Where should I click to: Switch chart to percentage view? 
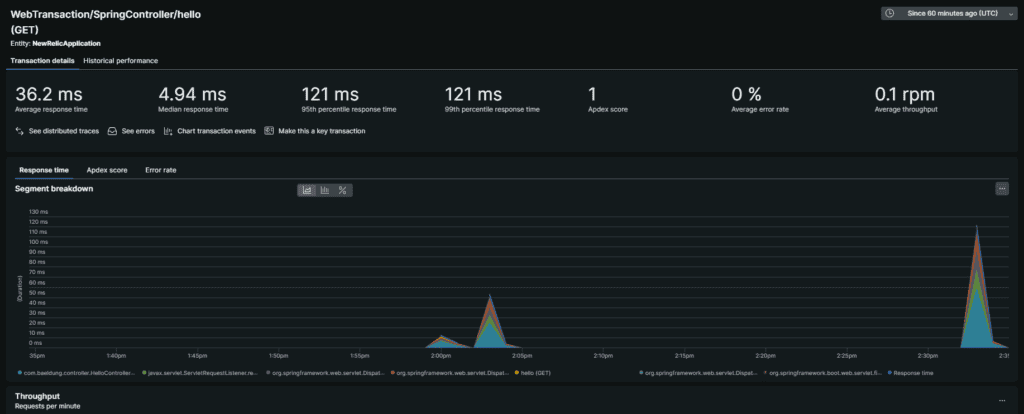[x=342, y=190]
